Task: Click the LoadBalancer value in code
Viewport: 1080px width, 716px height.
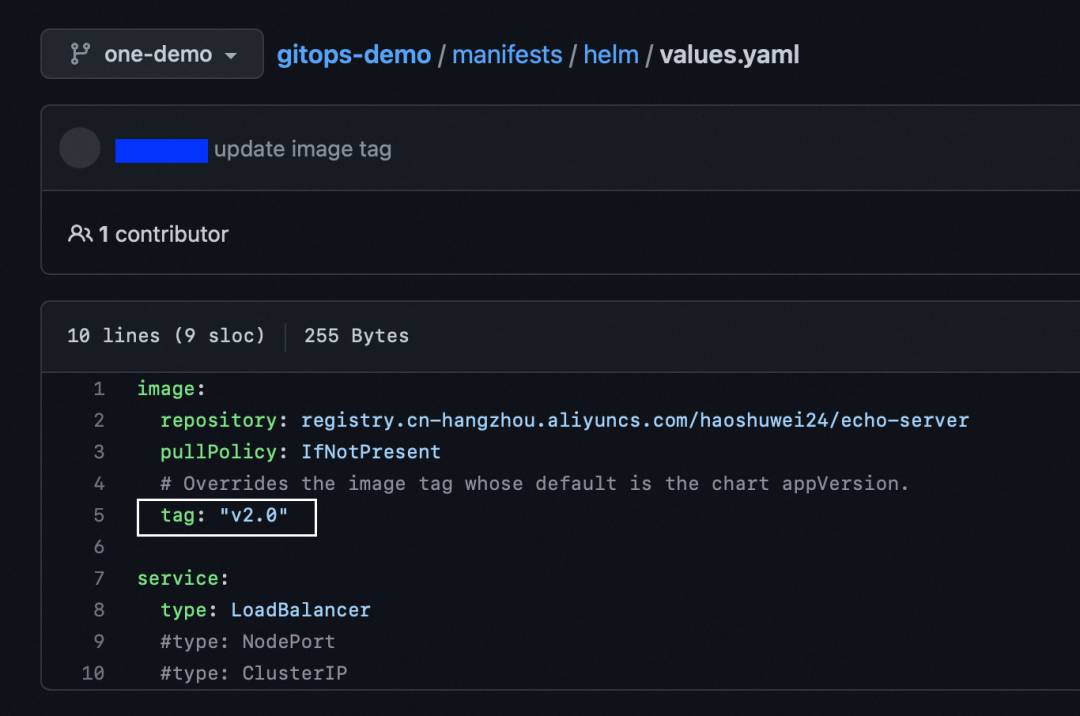Action: [x=300, y=610]
